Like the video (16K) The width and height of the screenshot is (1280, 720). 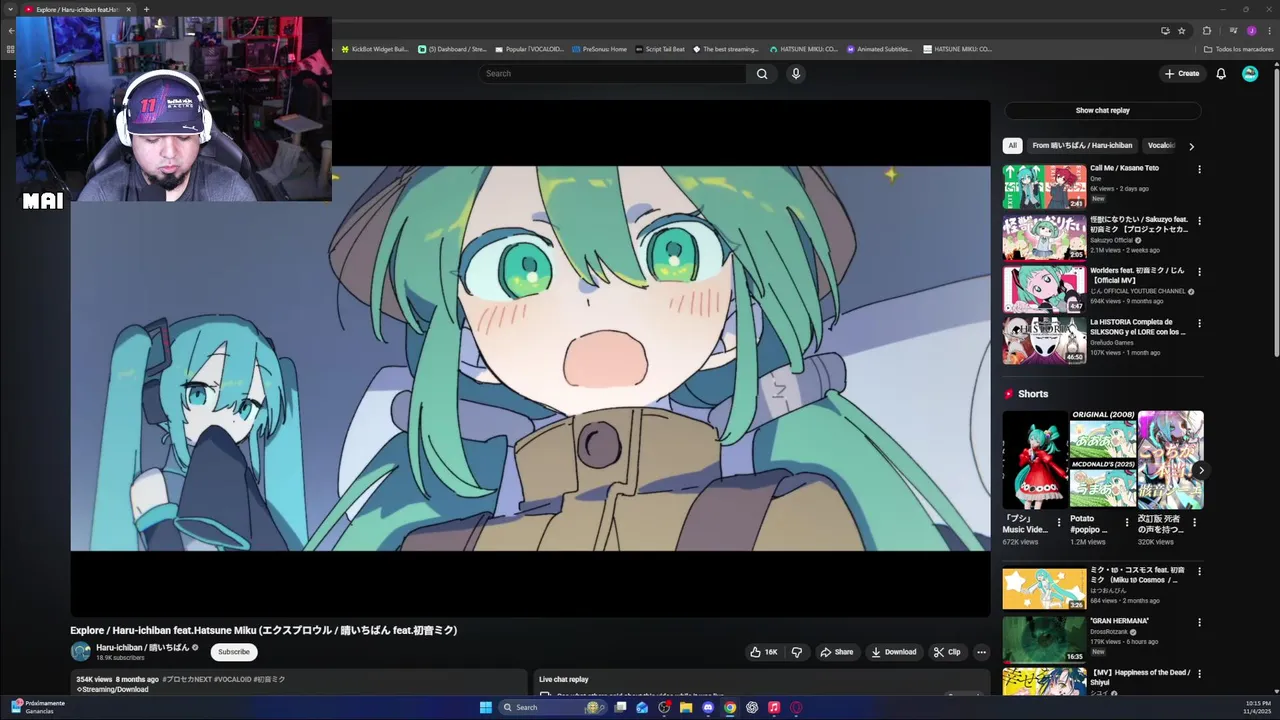(764, 652)
